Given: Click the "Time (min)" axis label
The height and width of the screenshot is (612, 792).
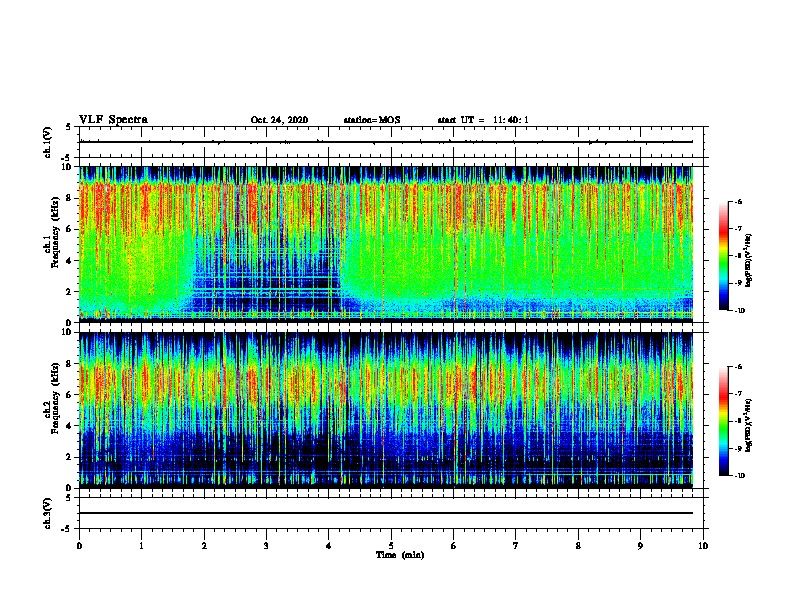Looking at the screenshot, I should click(x=400, y=555).
